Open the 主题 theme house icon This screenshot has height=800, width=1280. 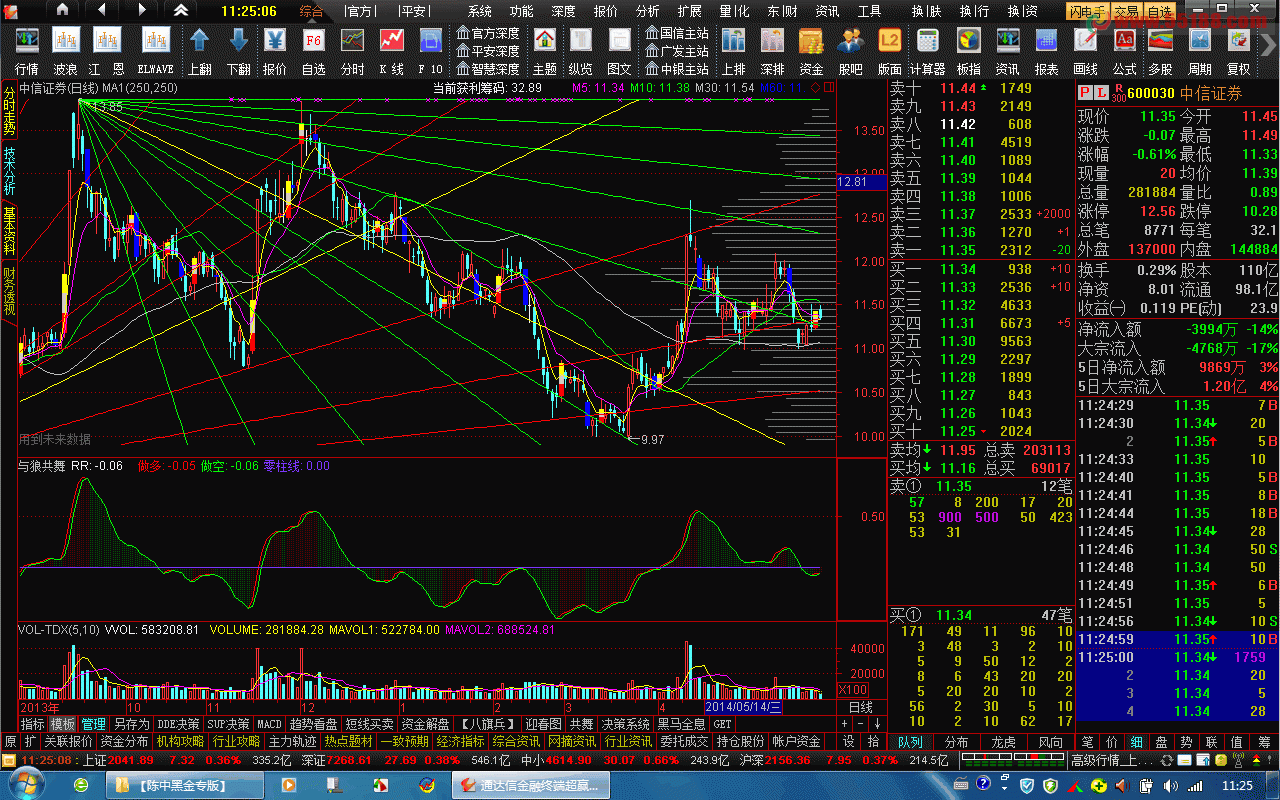click(545, 41)
